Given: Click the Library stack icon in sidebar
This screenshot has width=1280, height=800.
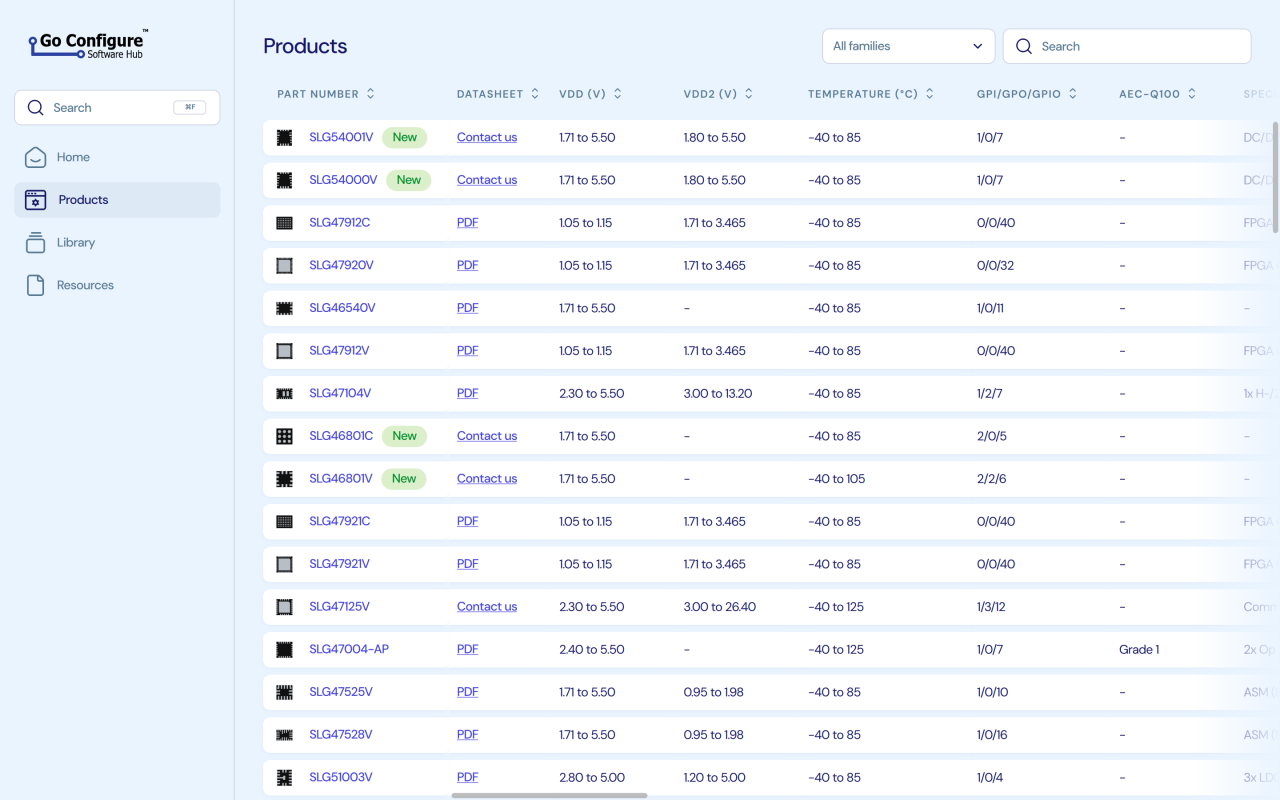Looking at the screenshot, I should coord(35,242).
